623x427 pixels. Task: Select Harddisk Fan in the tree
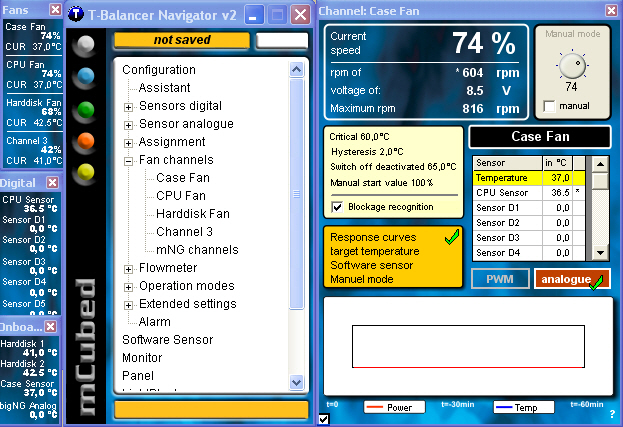point(193,214)
